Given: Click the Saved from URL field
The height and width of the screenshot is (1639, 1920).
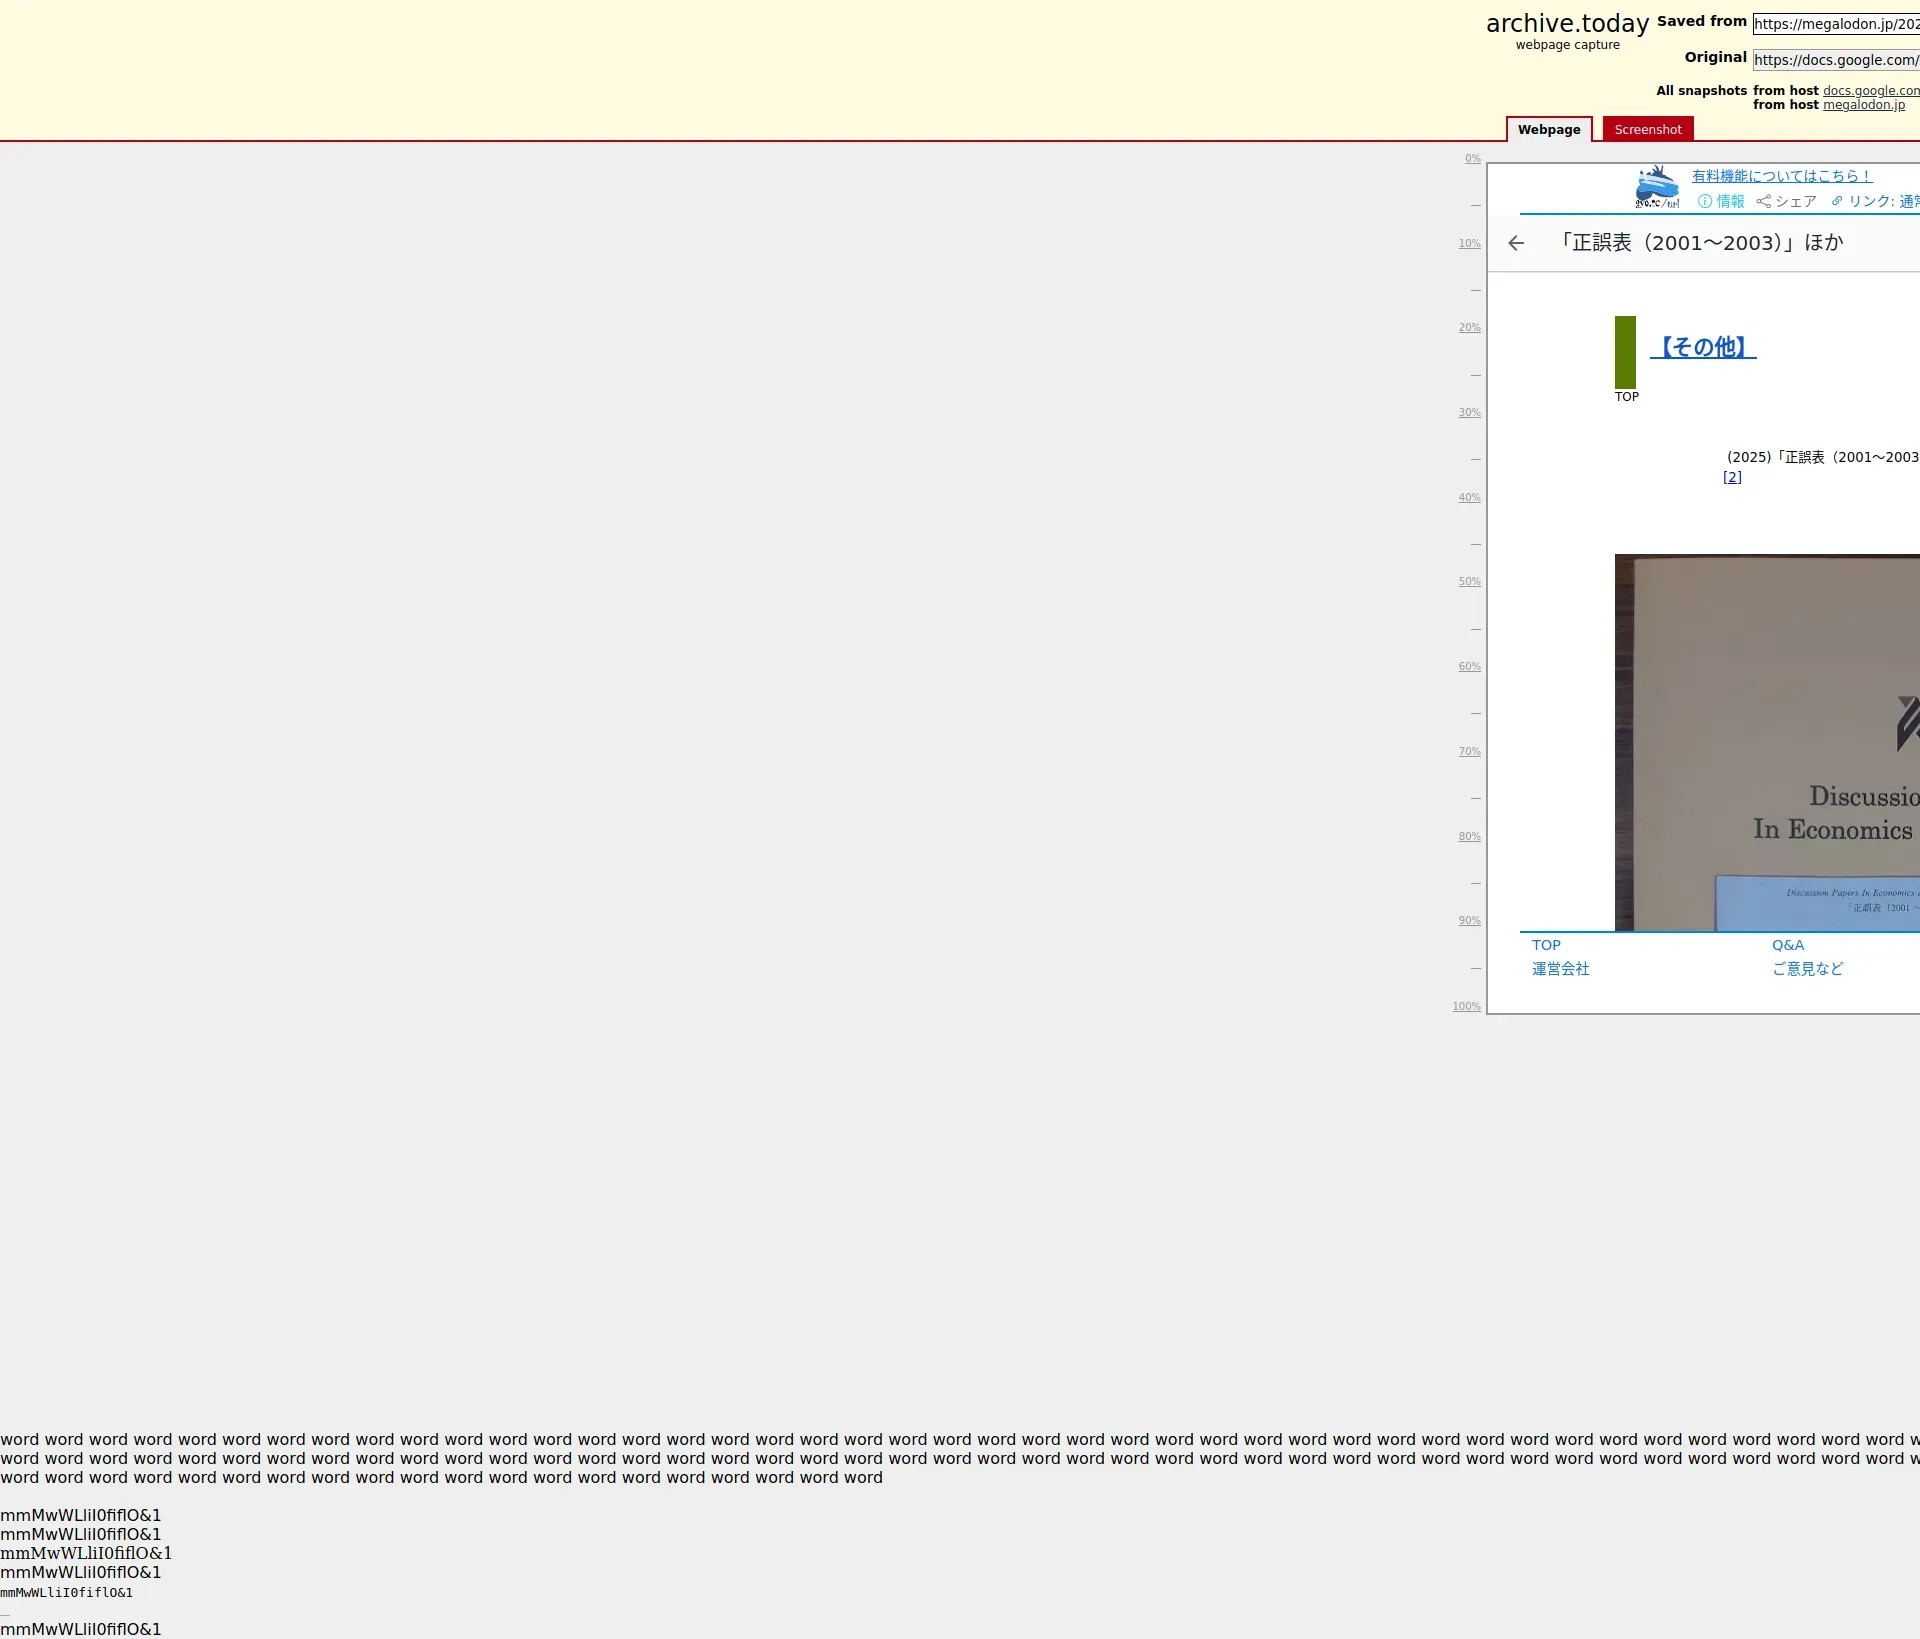Looking at the screenshot, I should pos(1835,24).
